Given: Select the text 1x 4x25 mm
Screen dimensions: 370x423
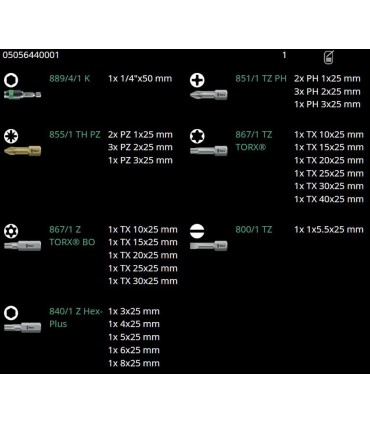Looking at the screenshot, I should 134,324.
